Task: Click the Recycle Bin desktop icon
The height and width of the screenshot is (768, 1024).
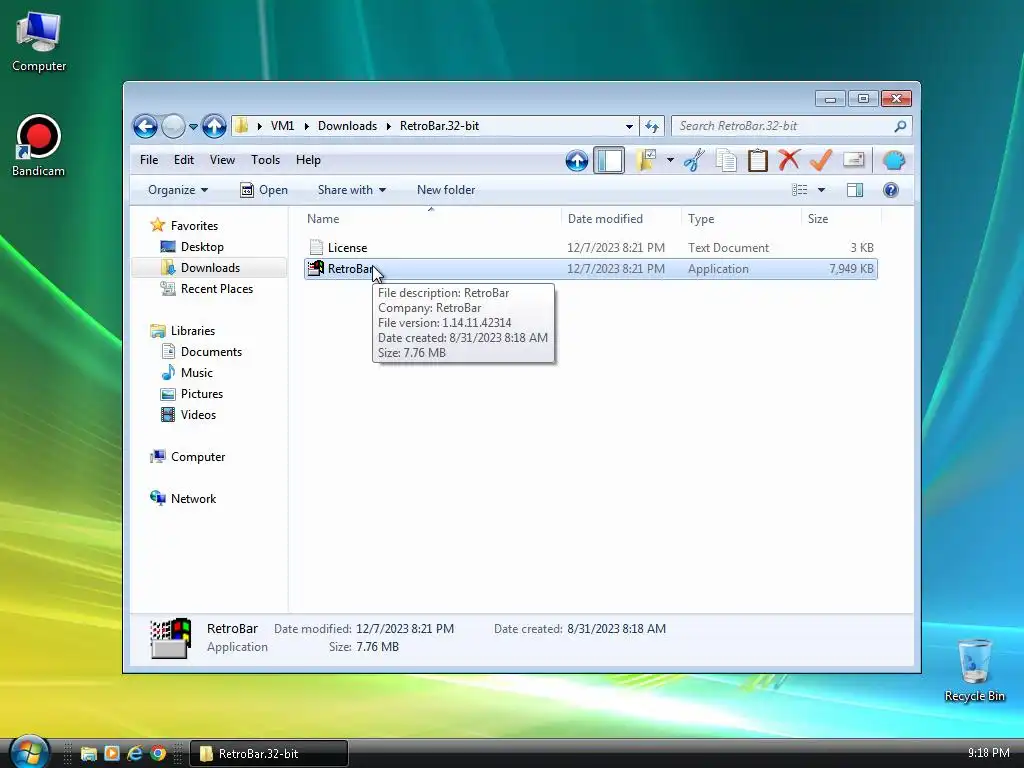Action: [x=974, y=670]
